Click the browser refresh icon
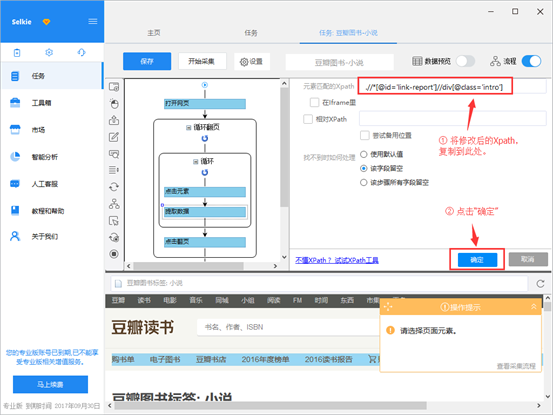 coord(540,283)
